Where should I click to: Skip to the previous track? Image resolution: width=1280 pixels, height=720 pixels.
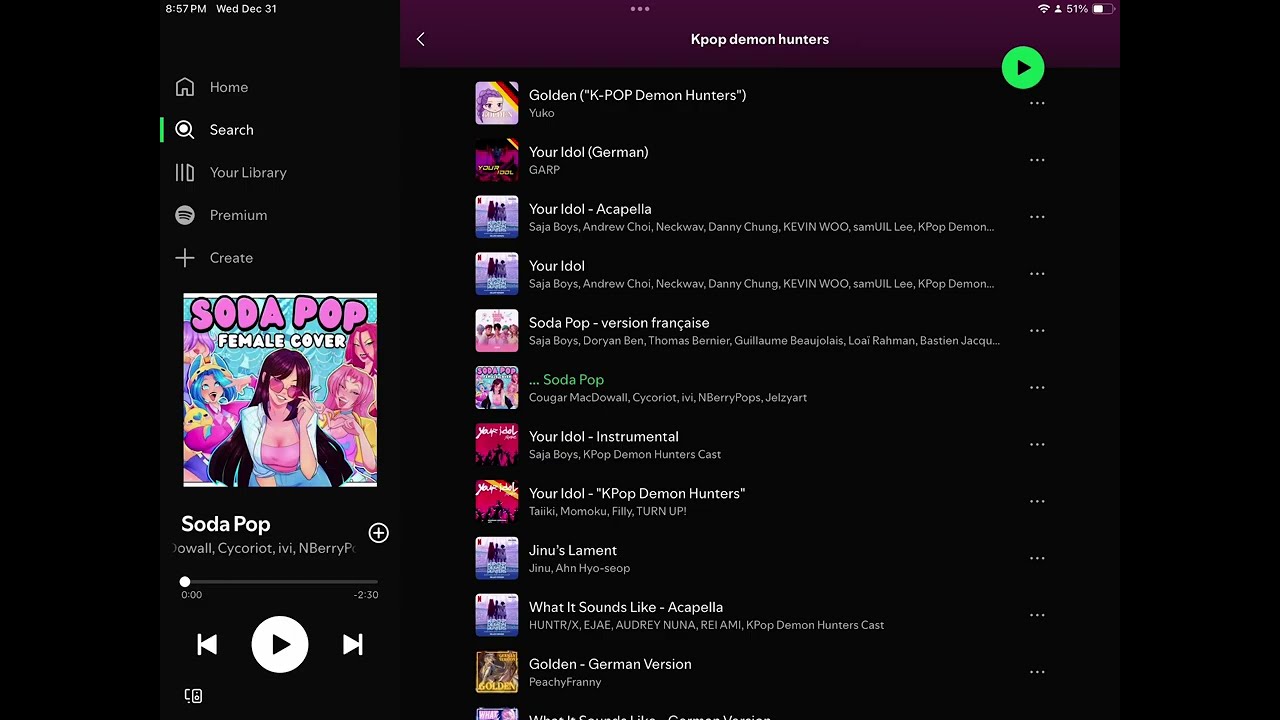(207, 645)
